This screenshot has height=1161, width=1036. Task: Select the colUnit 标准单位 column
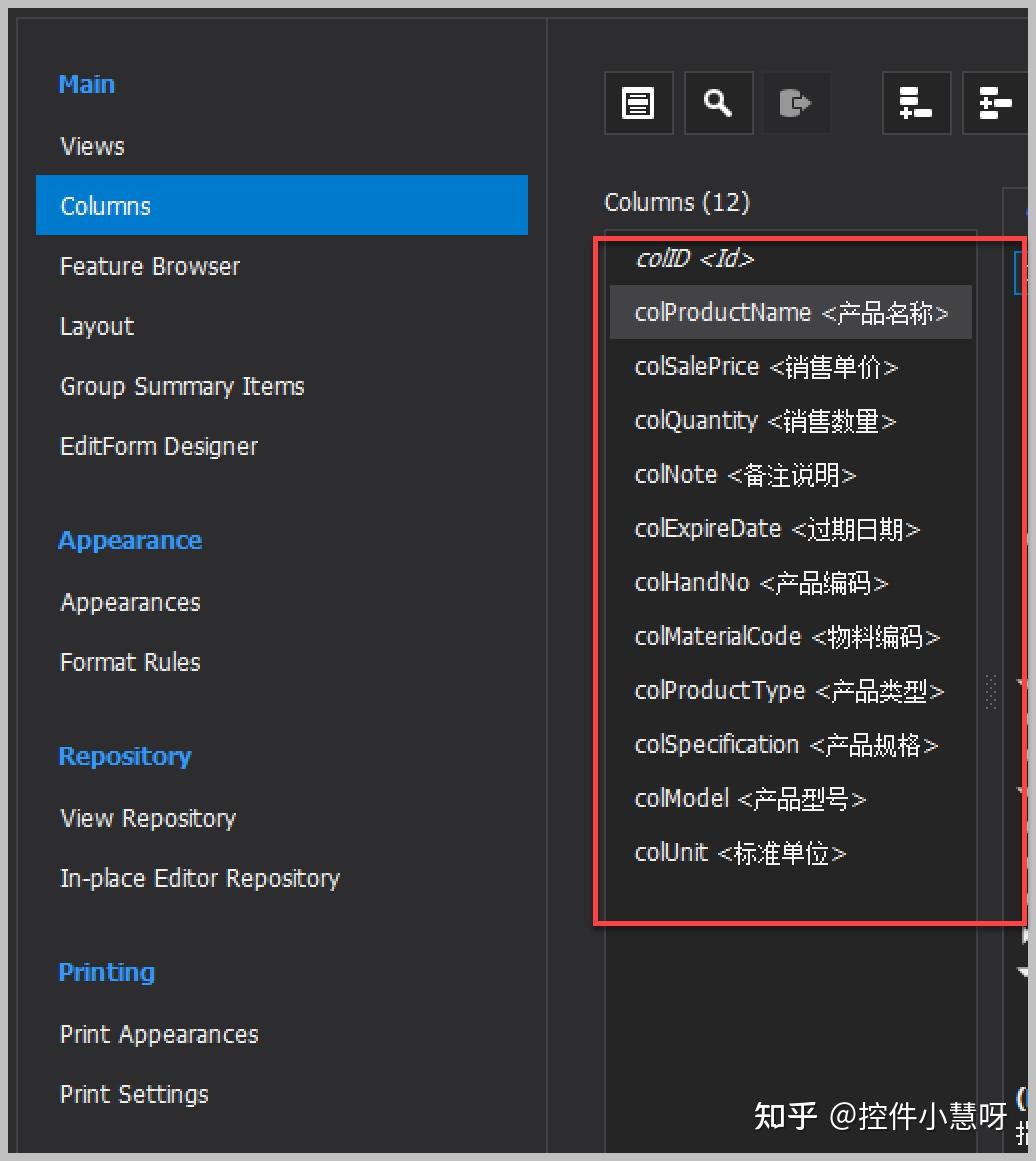coord(740,853)
